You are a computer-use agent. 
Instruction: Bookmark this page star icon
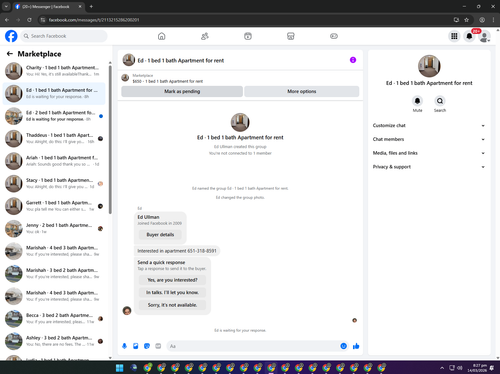point(466,20)
